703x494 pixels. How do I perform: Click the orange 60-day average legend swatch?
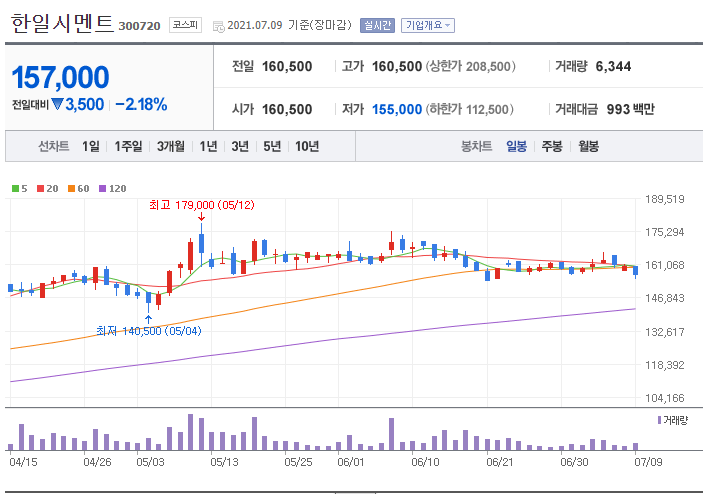point(71,189)
